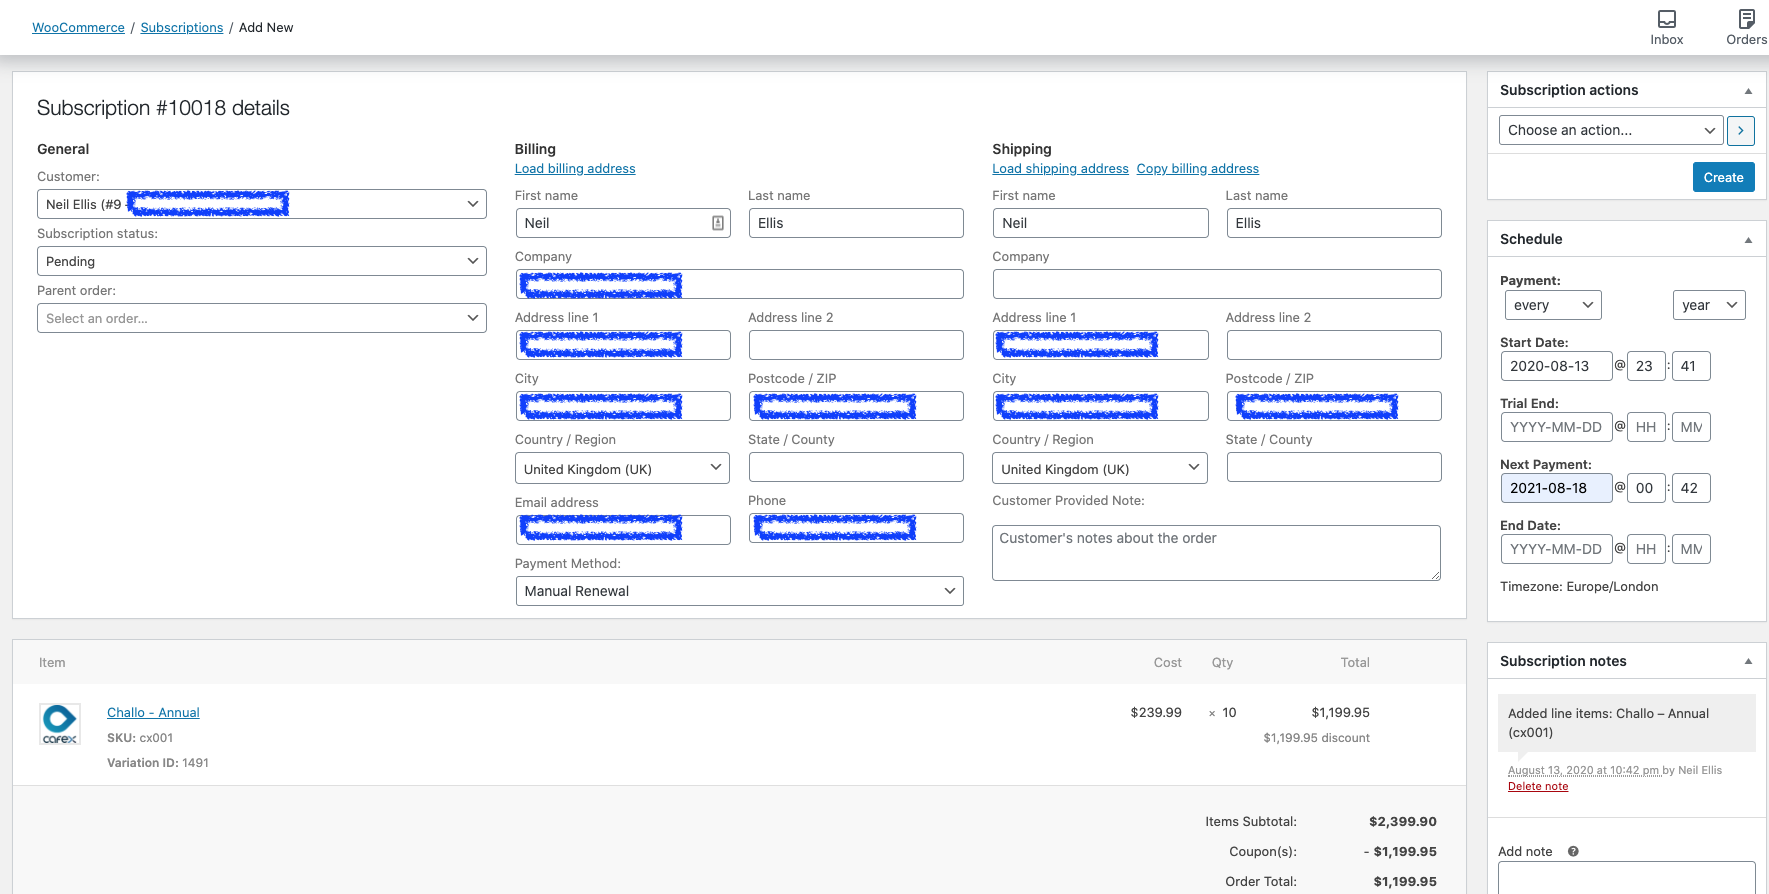Click the autofill contact icon in Billing First name
This screenshot has width=1769, height=894.
click(x=718, y=223)
